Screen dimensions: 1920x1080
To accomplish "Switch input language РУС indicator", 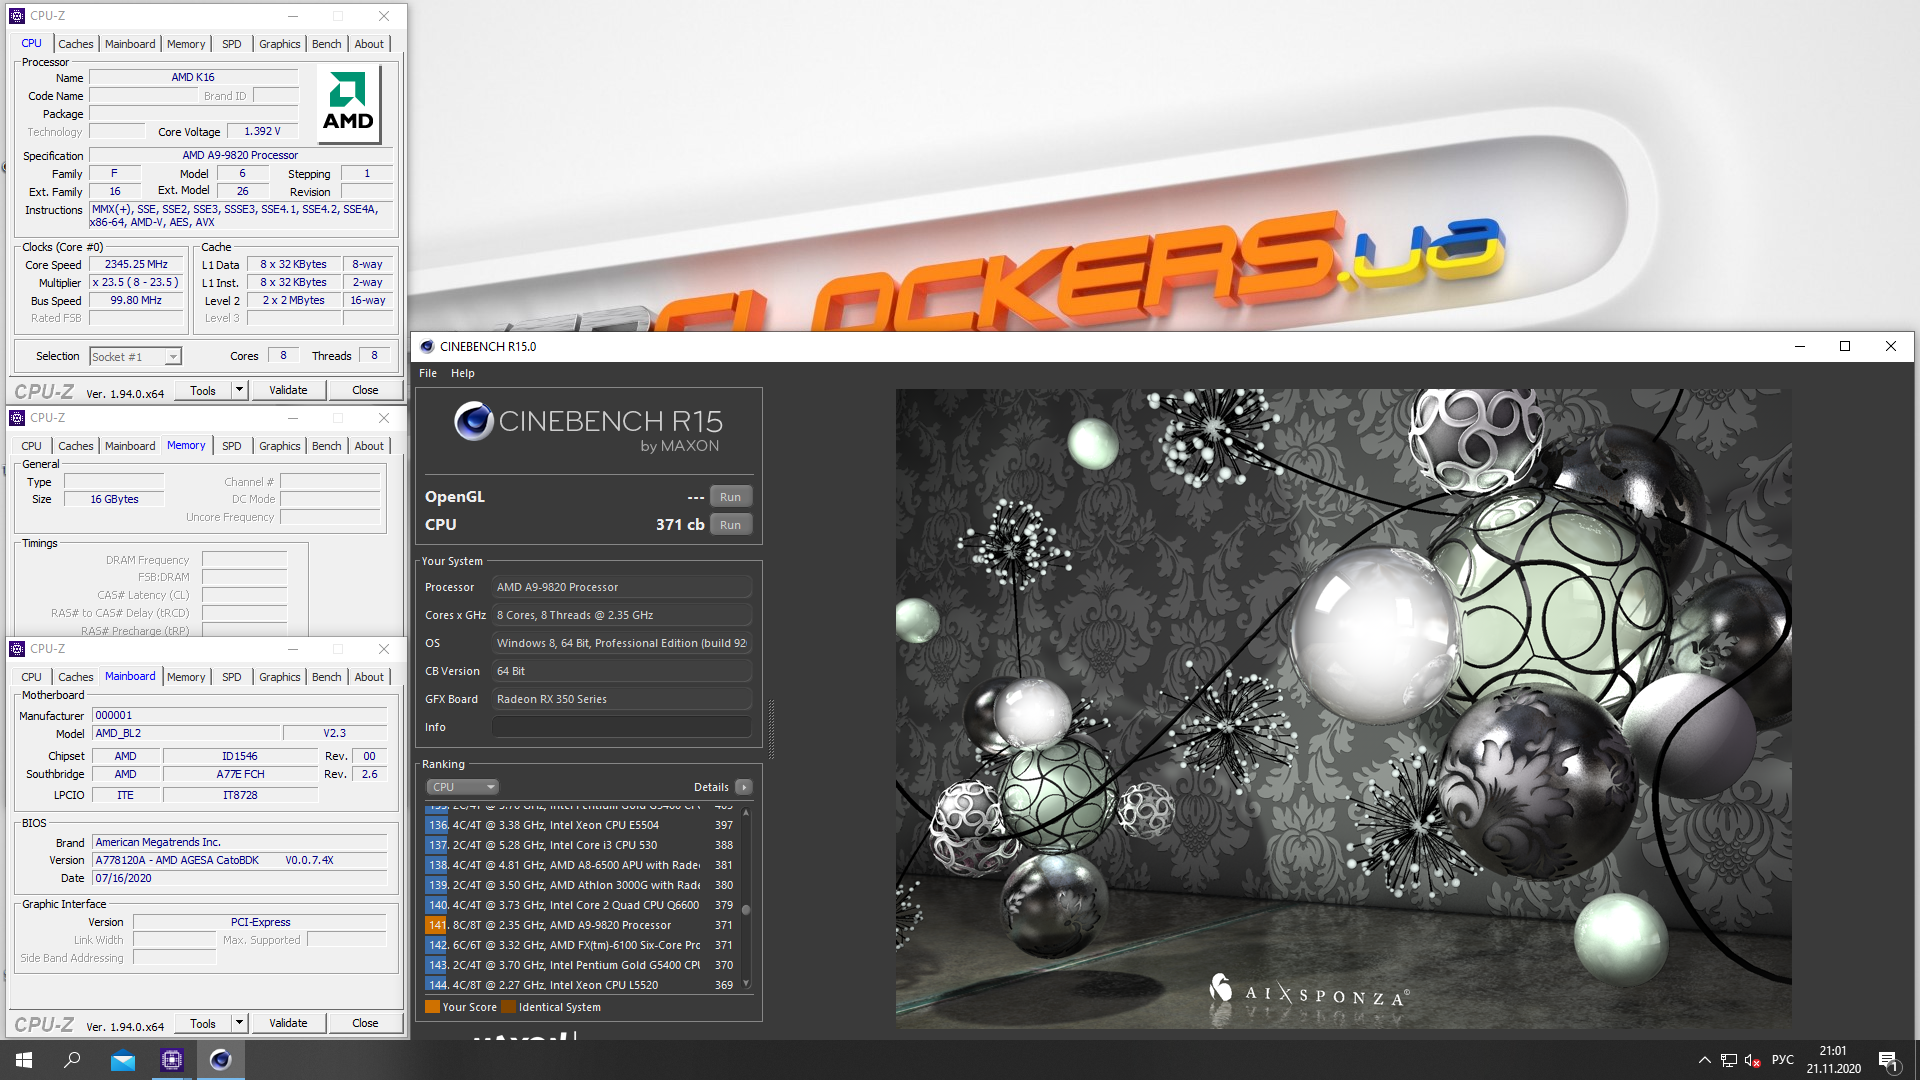I will 1782,1060.
